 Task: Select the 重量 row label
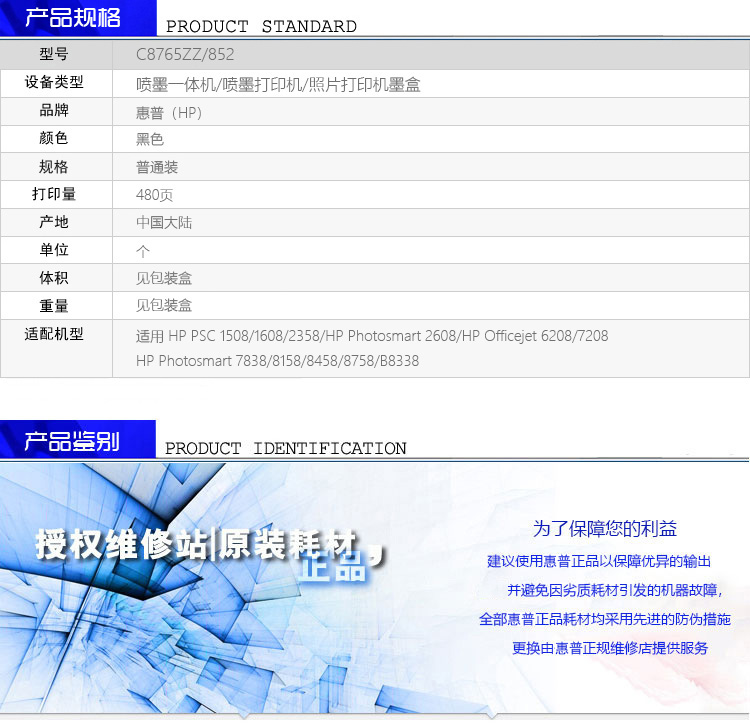pyautogui.click(x=54, y=305)
